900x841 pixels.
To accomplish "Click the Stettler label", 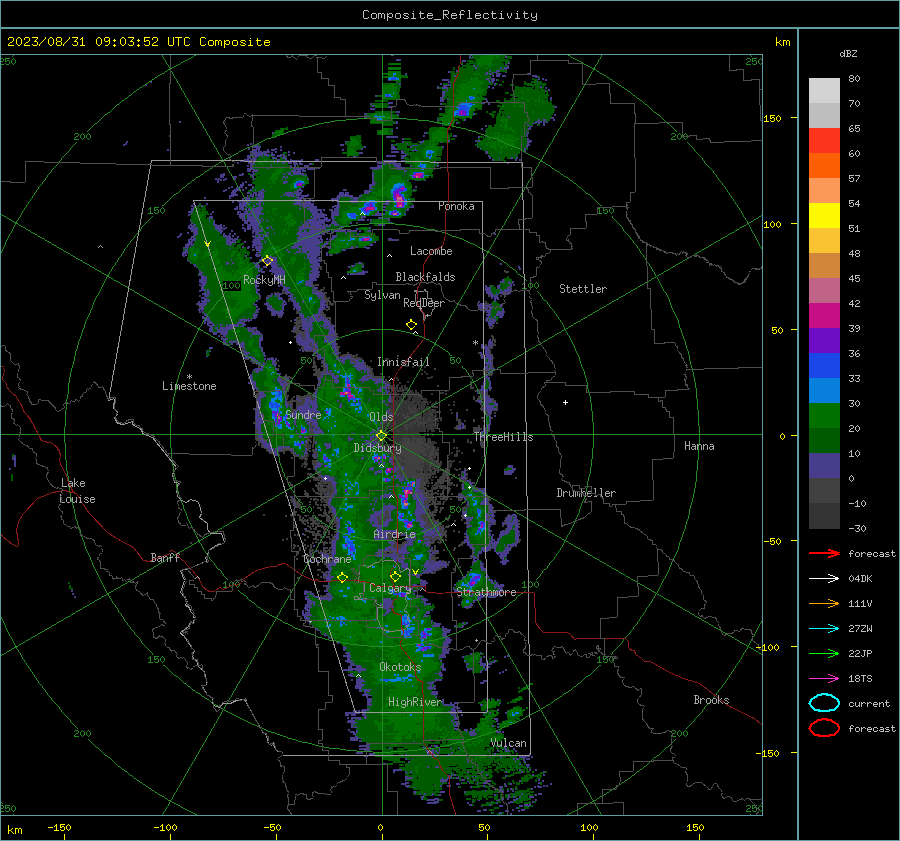I will [583, 289].
